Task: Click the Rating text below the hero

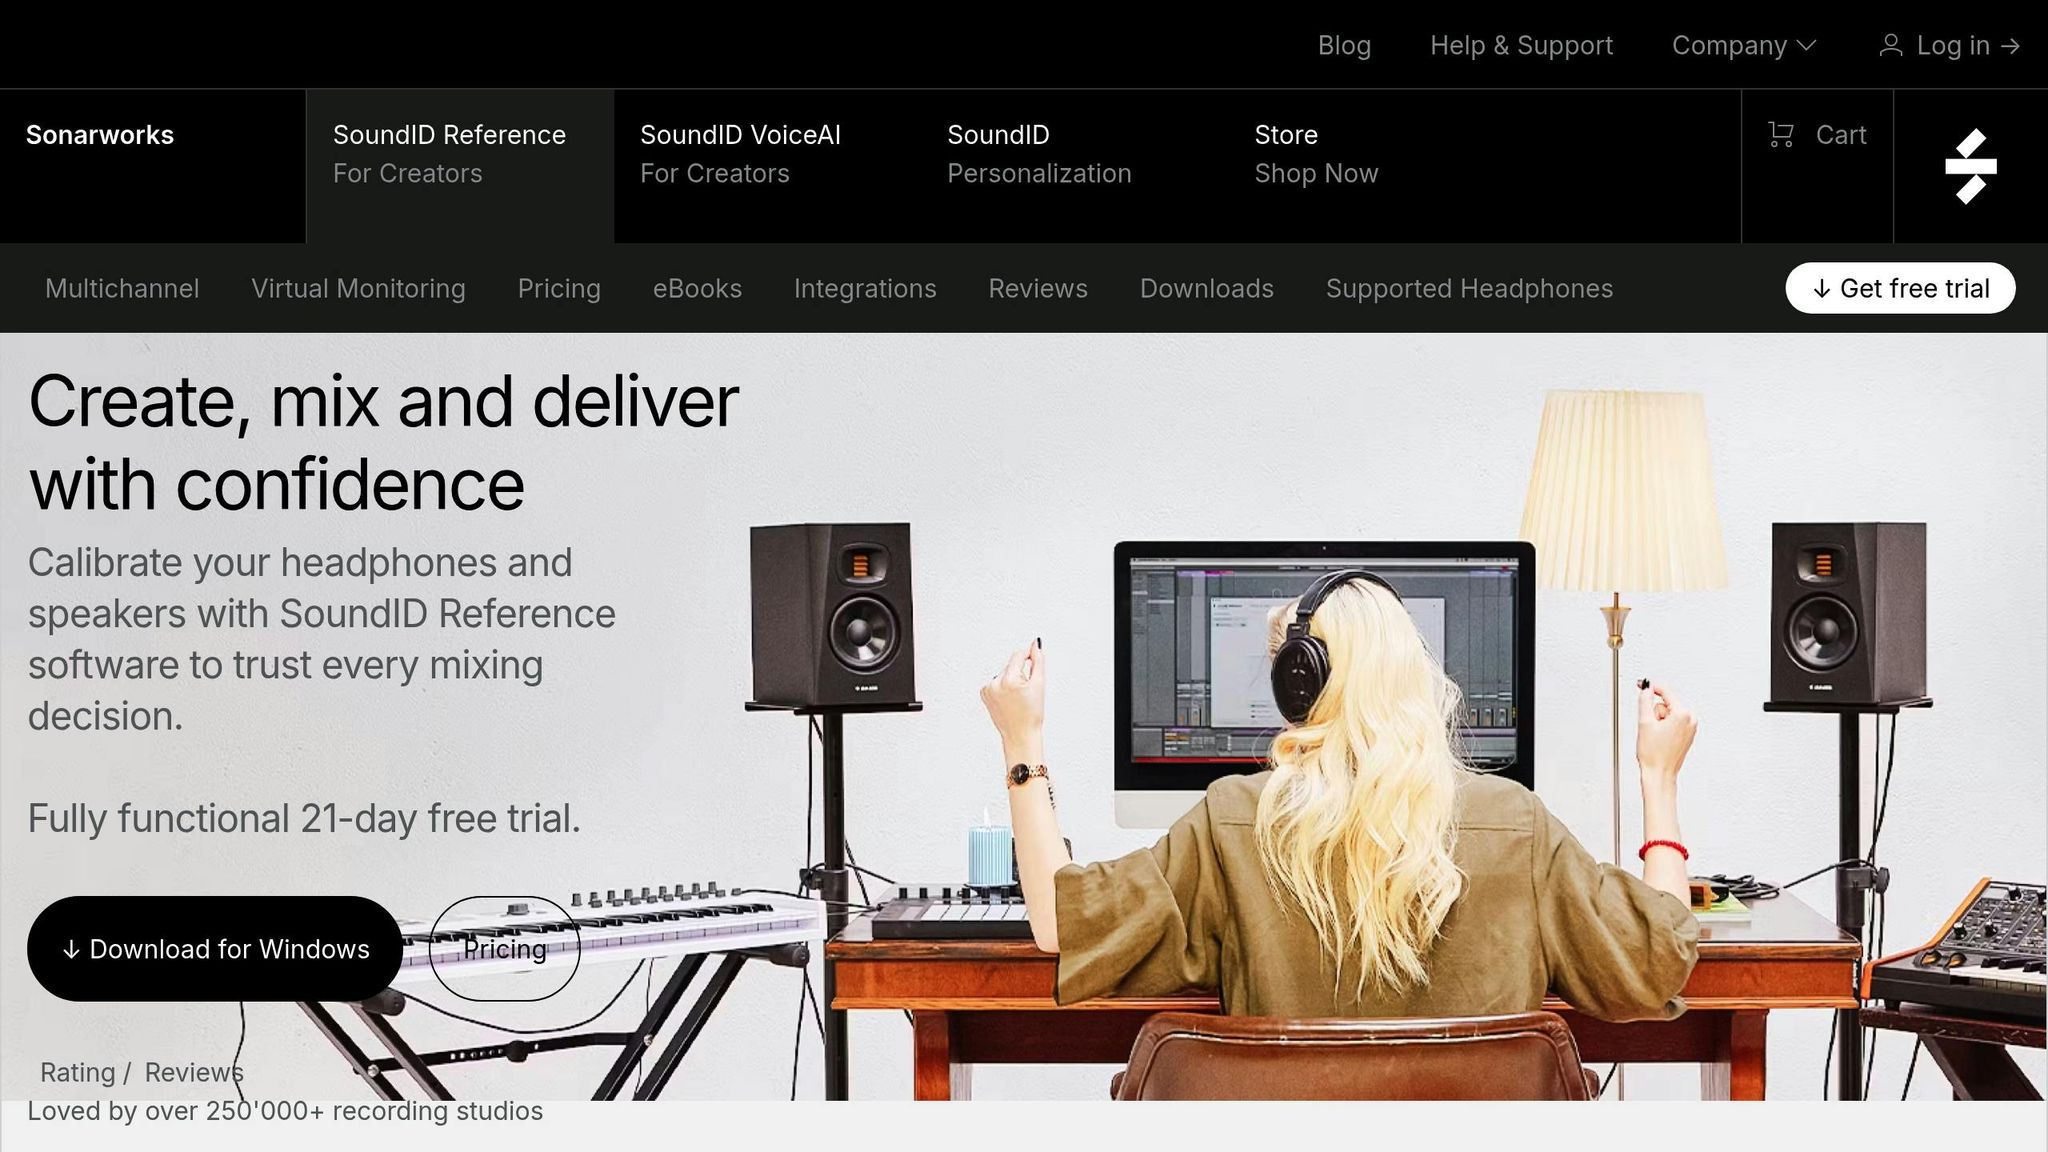Action: [78, 1072]
